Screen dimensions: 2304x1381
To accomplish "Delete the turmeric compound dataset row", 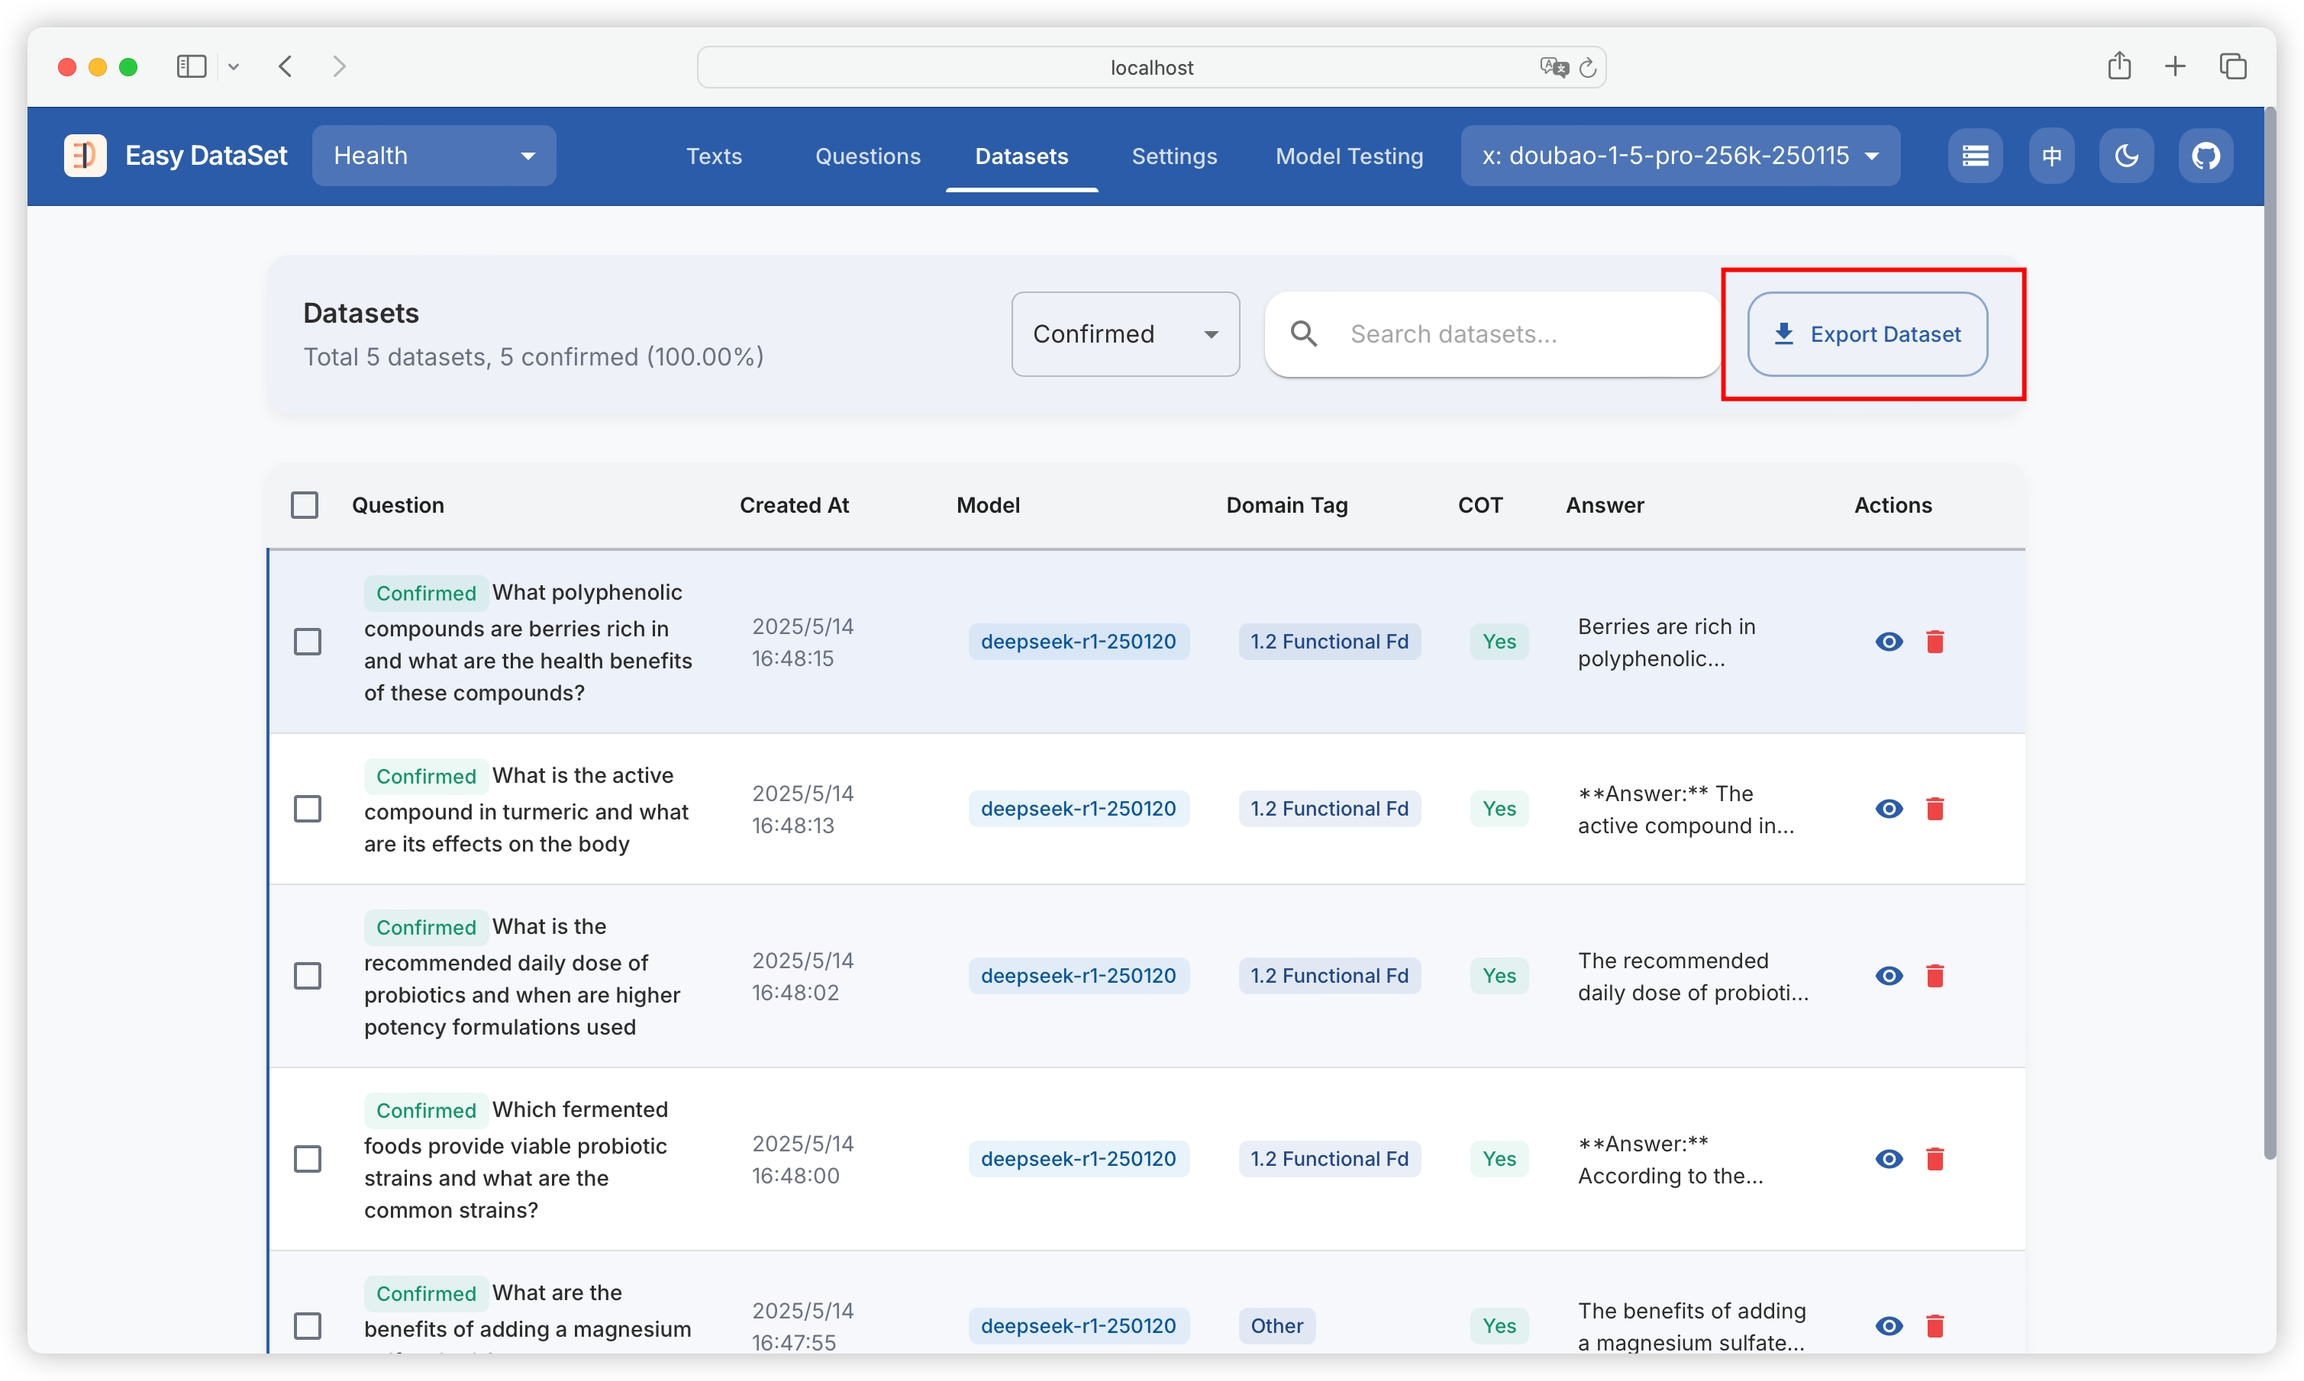I will click(x=1935, y=809).
